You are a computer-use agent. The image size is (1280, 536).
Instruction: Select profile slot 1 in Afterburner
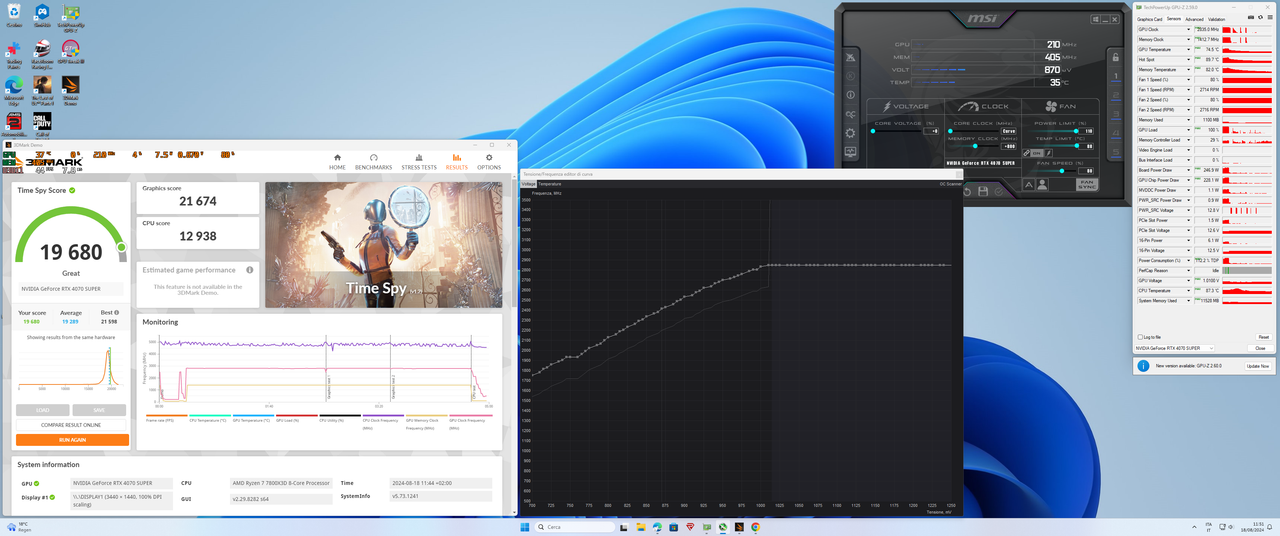[1116, 77]
